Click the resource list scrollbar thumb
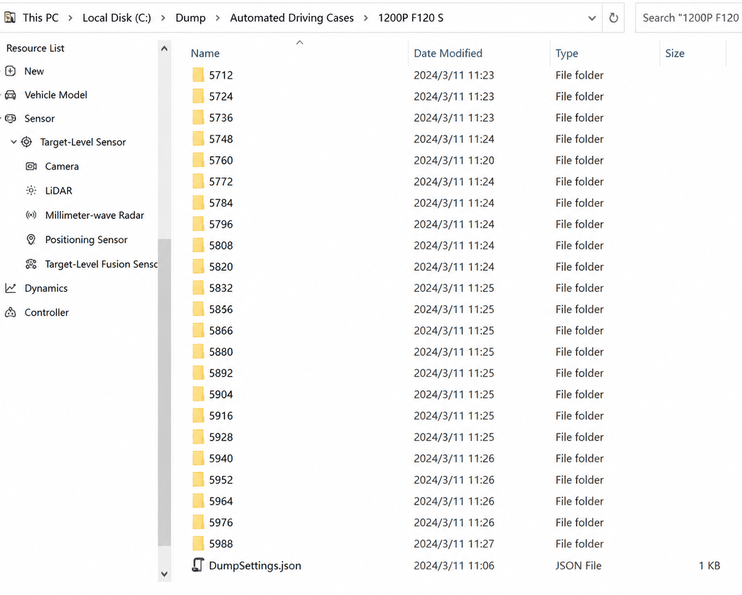The width and height of the screenshot is (742, 595). [164, 392]
